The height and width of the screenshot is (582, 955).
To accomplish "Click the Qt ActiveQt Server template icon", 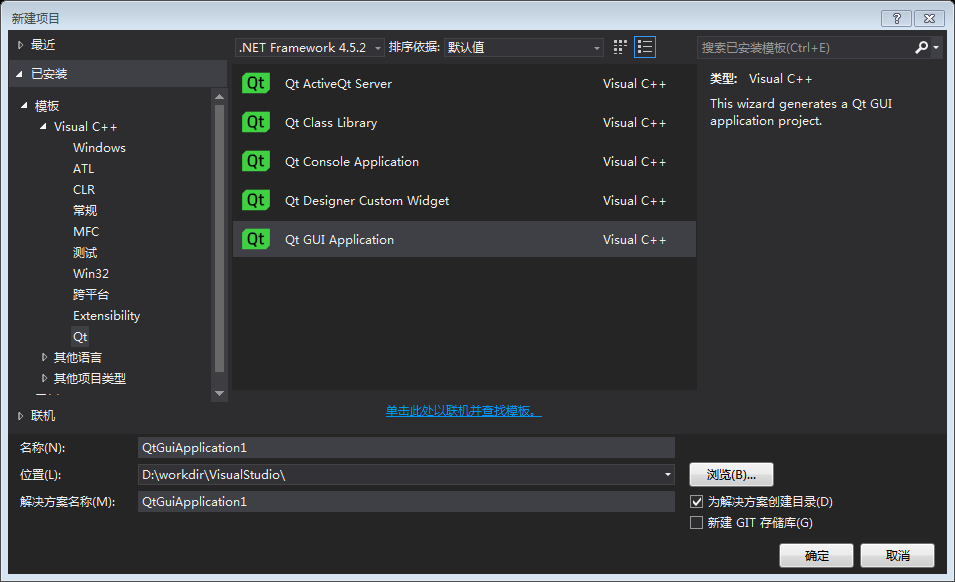I will tap(256, 83).
